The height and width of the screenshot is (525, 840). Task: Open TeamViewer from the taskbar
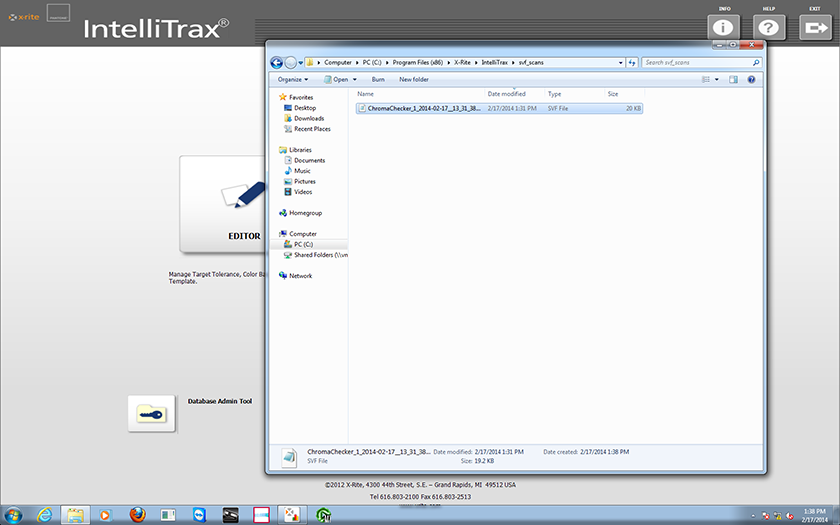pyautogui.click(x=199, y=515)
